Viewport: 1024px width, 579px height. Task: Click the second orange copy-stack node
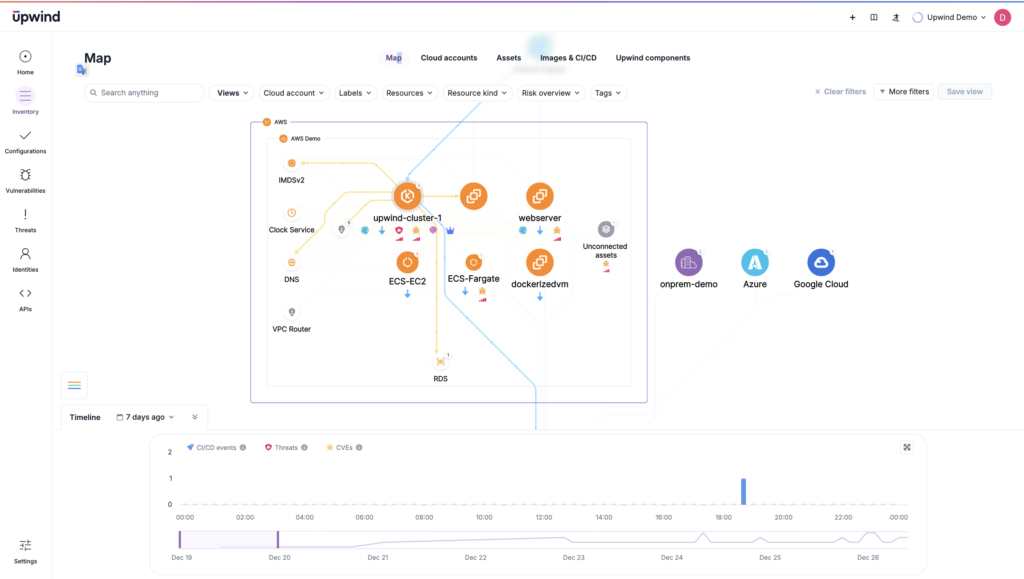click(473, 196)
